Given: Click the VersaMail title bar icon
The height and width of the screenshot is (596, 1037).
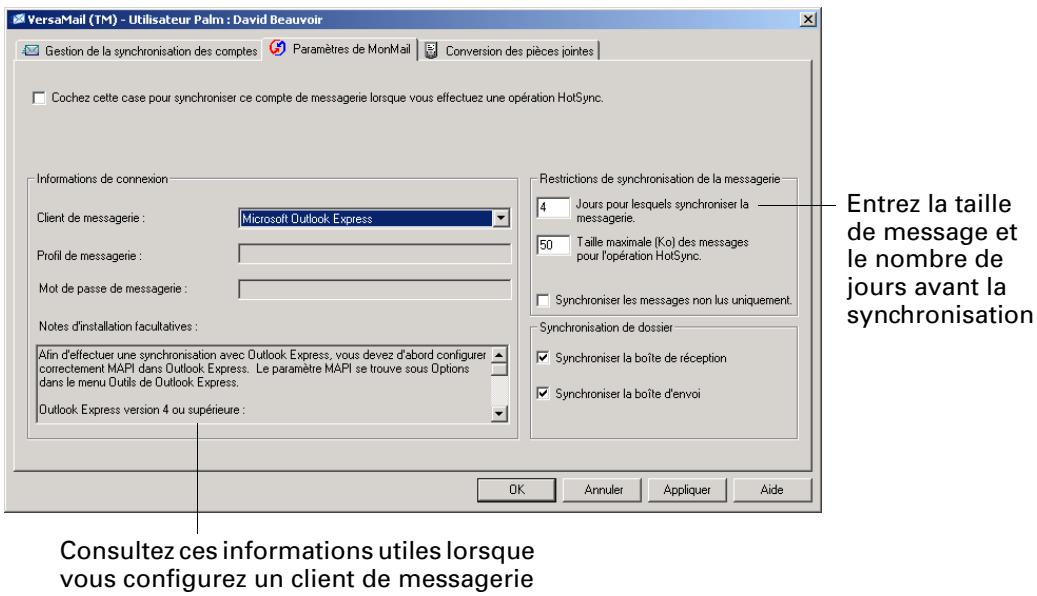Looking at the screenshot, I should 19,19.
